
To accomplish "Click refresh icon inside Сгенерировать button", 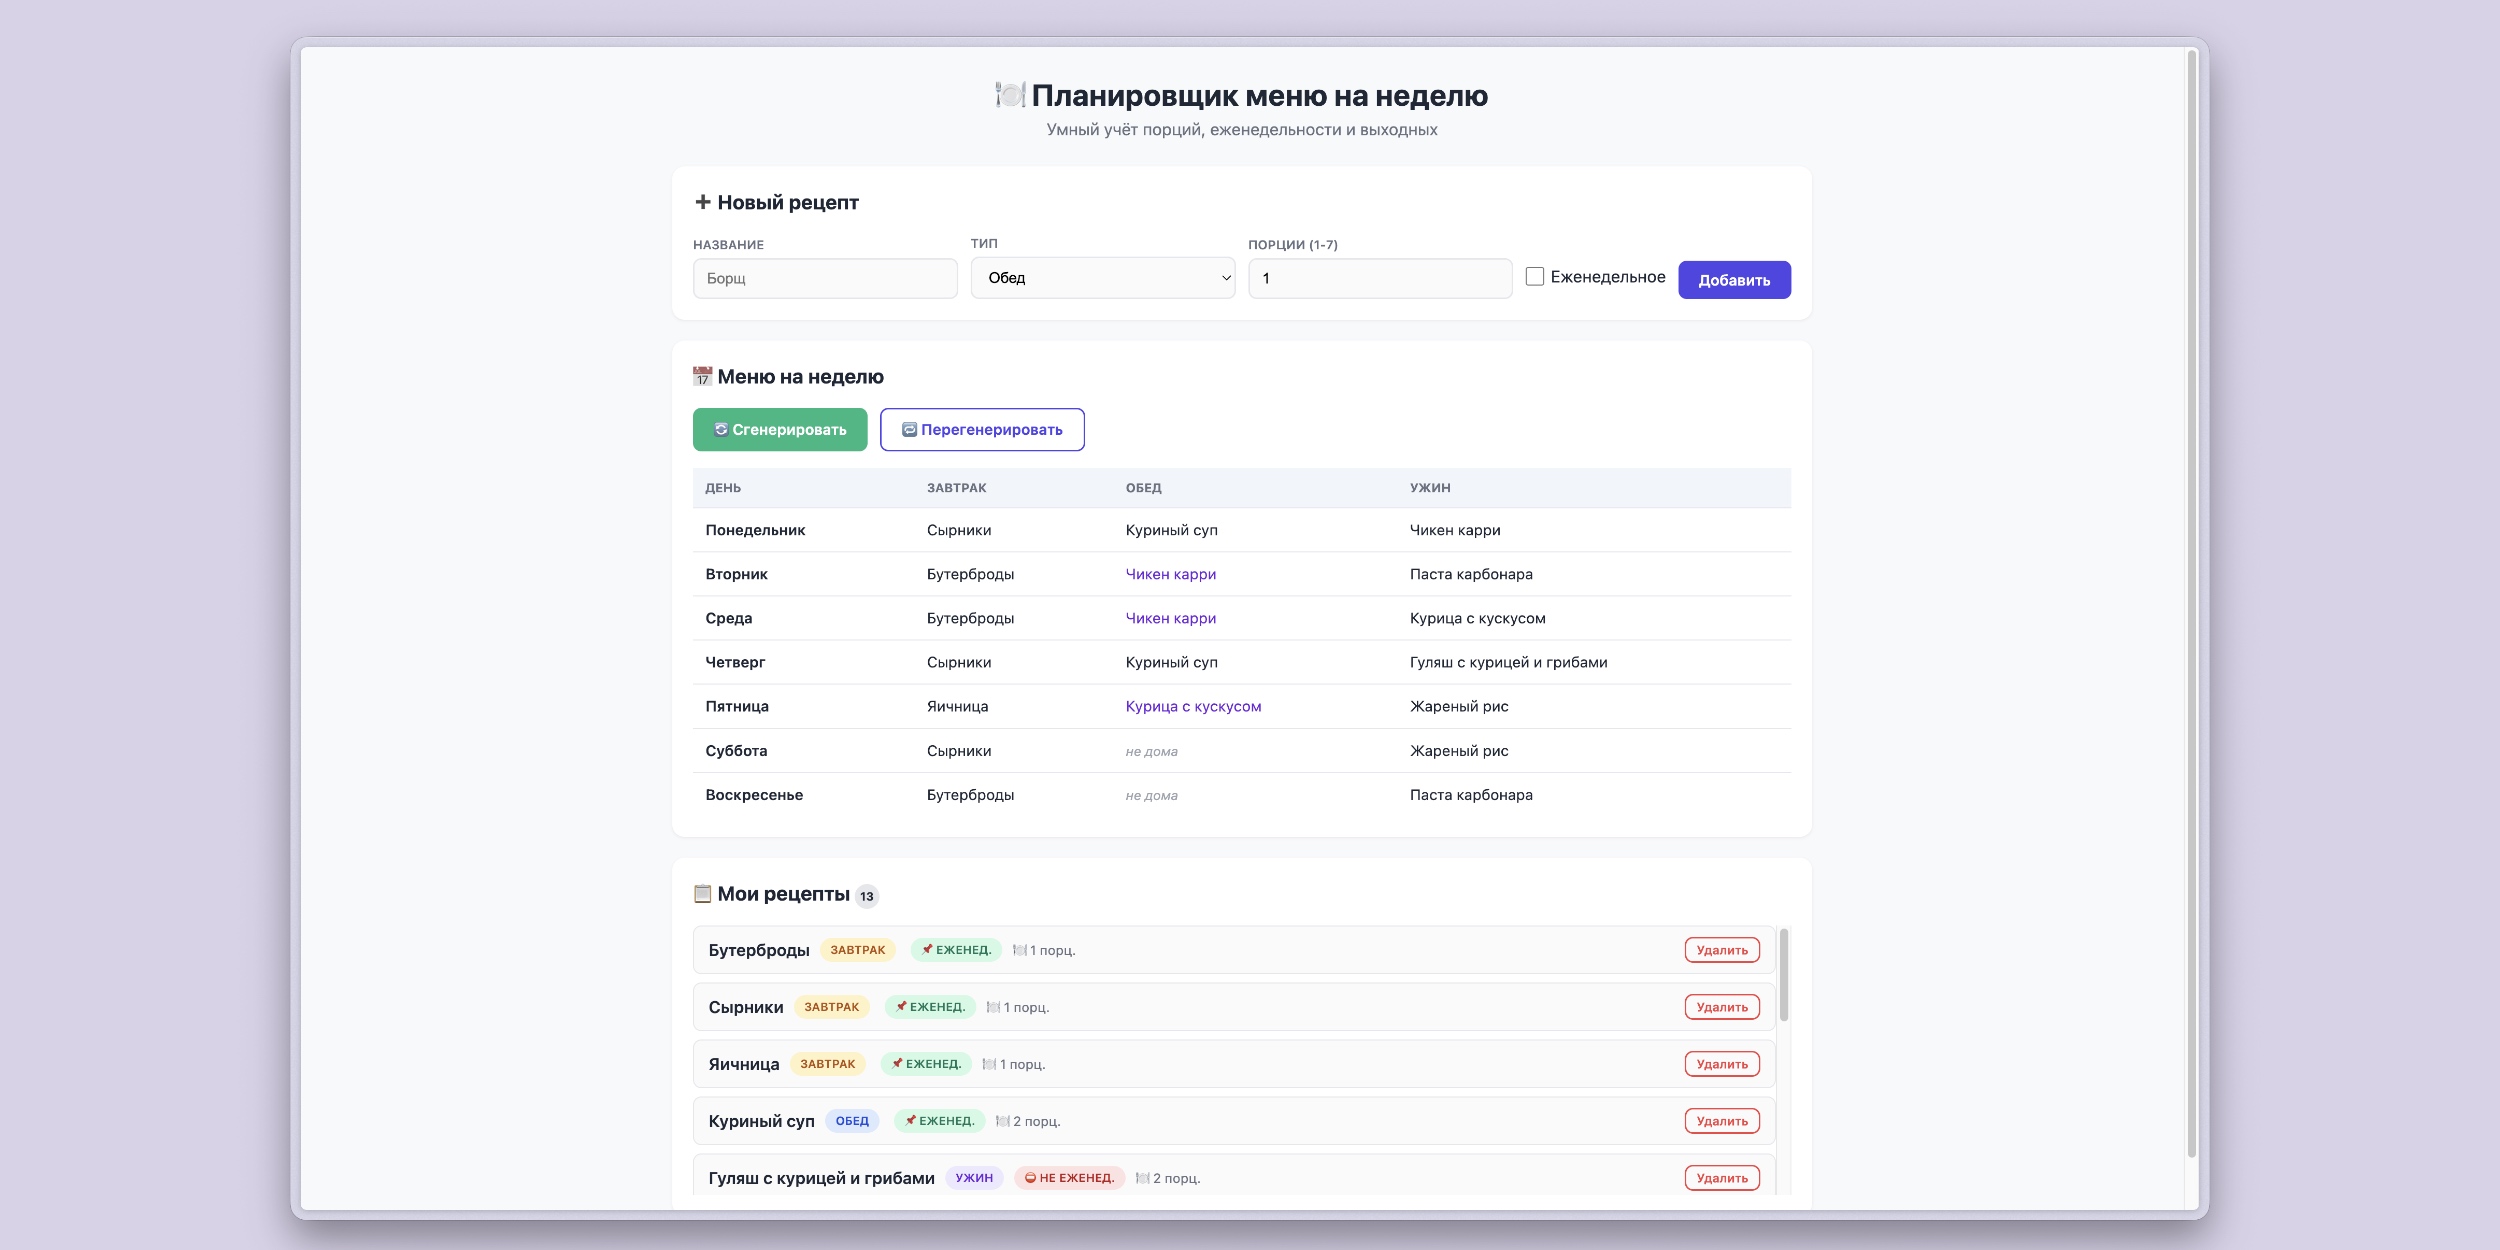I will [x=720, y=430].
